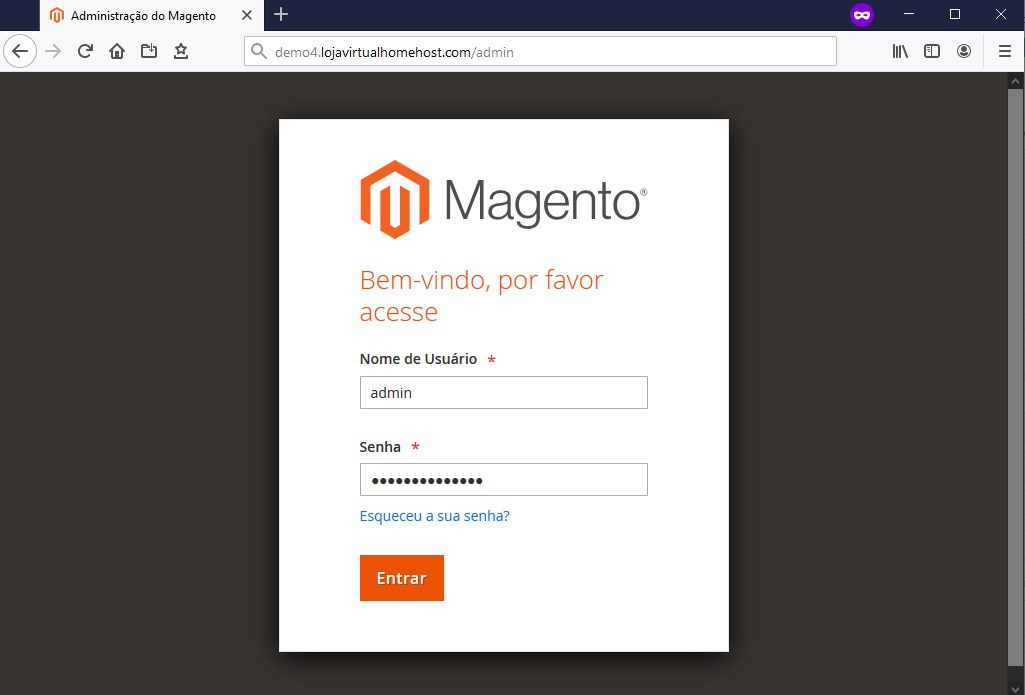The image size is (1025, 695).
Task: Click the Magento logo
Action: click(x=503, y=199)
